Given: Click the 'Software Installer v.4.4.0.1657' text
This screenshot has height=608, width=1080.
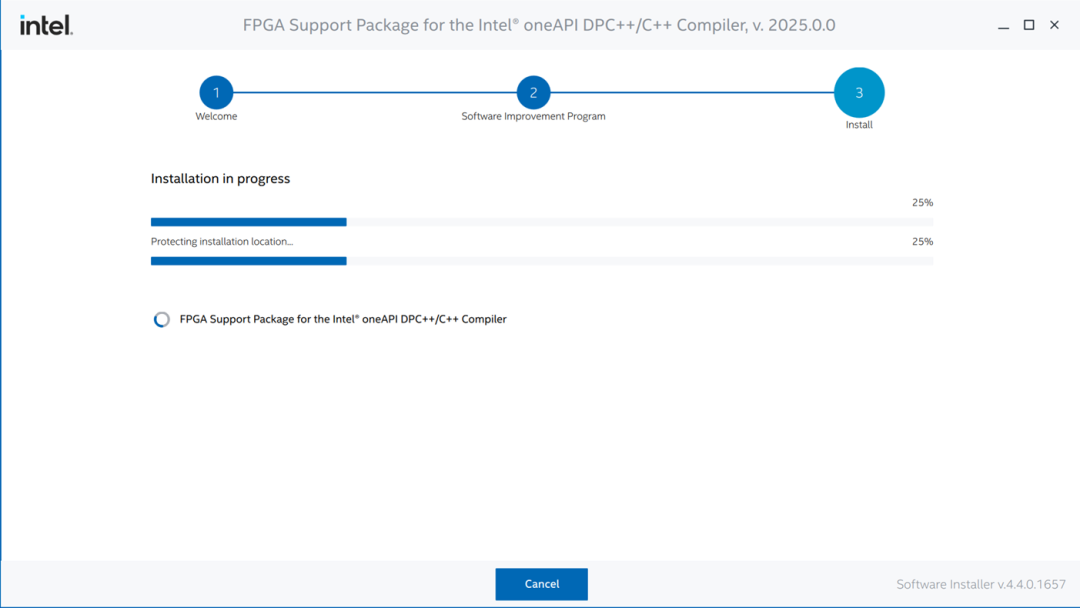Looking at the screenshot, I should (981, 585).
